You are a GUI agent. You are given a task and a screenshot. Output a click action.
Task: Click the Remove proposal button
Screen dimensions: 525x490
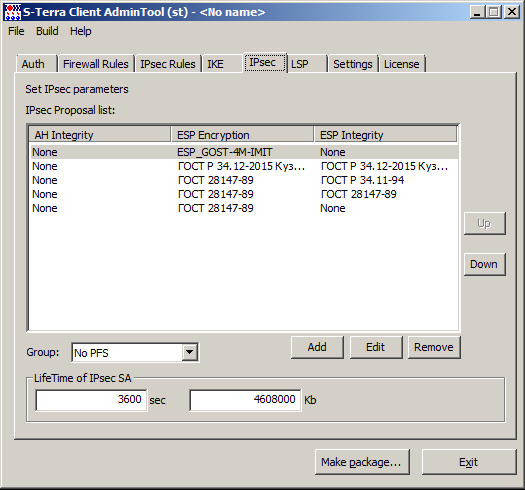pyautogui.click(x=434, y=347)
